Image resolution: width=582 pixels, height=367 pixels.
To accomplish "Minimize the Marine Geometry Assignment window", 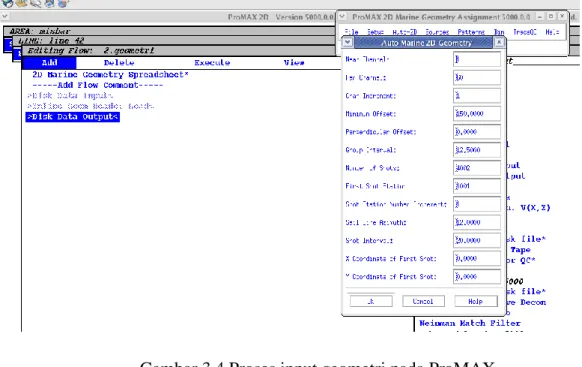I will pos(539,17).
